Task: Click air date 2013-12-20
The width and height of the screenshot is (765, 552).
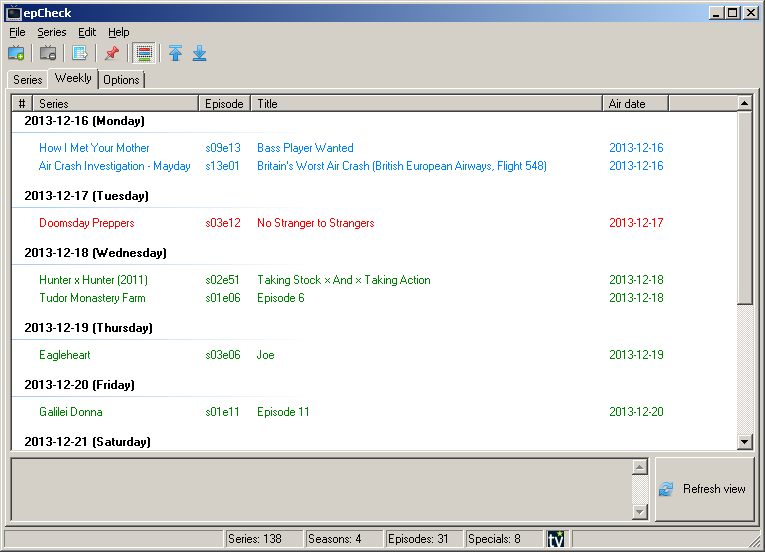Action: click(x=636, y=412)
